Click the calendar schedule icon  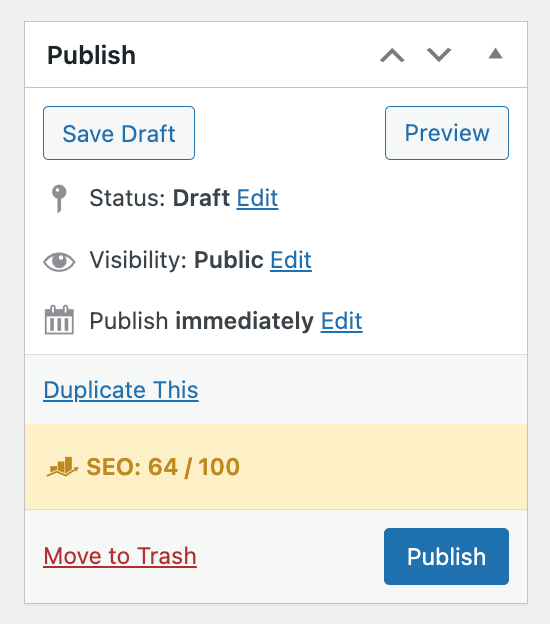(59, 320)
